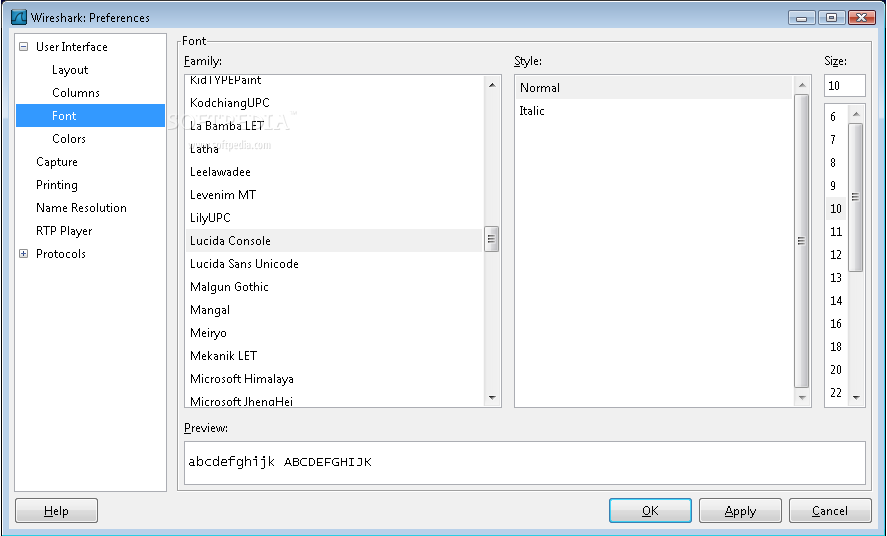This screenshot has width=887, height=536.
Task: Open Help for preferences
Action: [57, 511]
